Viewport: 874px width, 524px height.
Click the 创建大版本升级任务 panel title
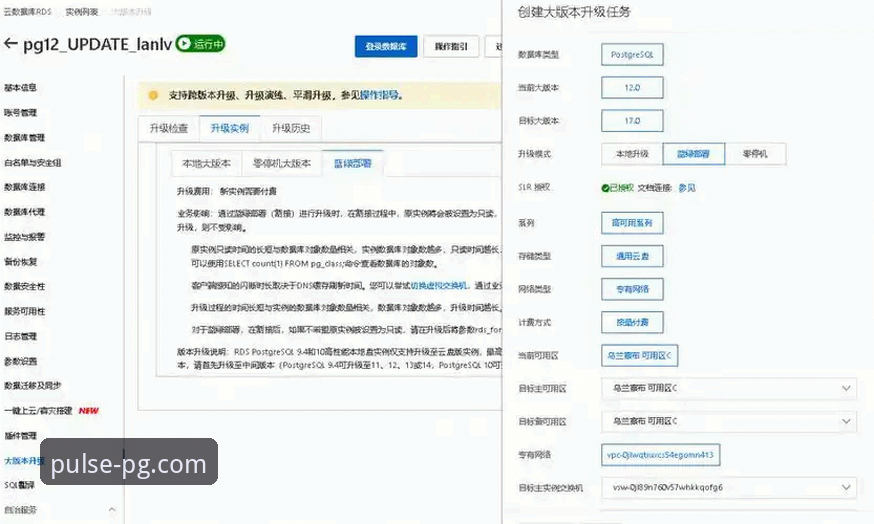pyautogui.click(x=574, y=12)
